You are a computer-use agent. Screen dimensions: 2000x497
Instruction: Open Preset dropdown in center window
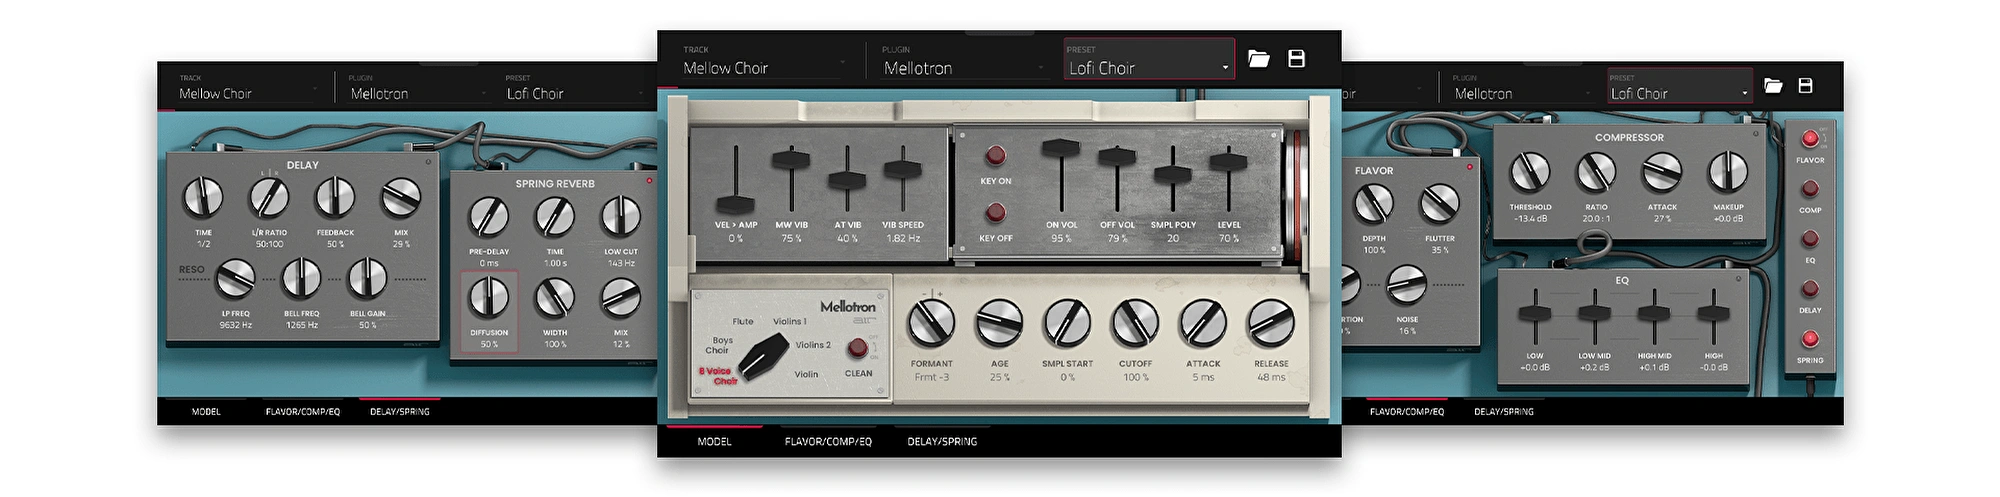coord(1149,59)
